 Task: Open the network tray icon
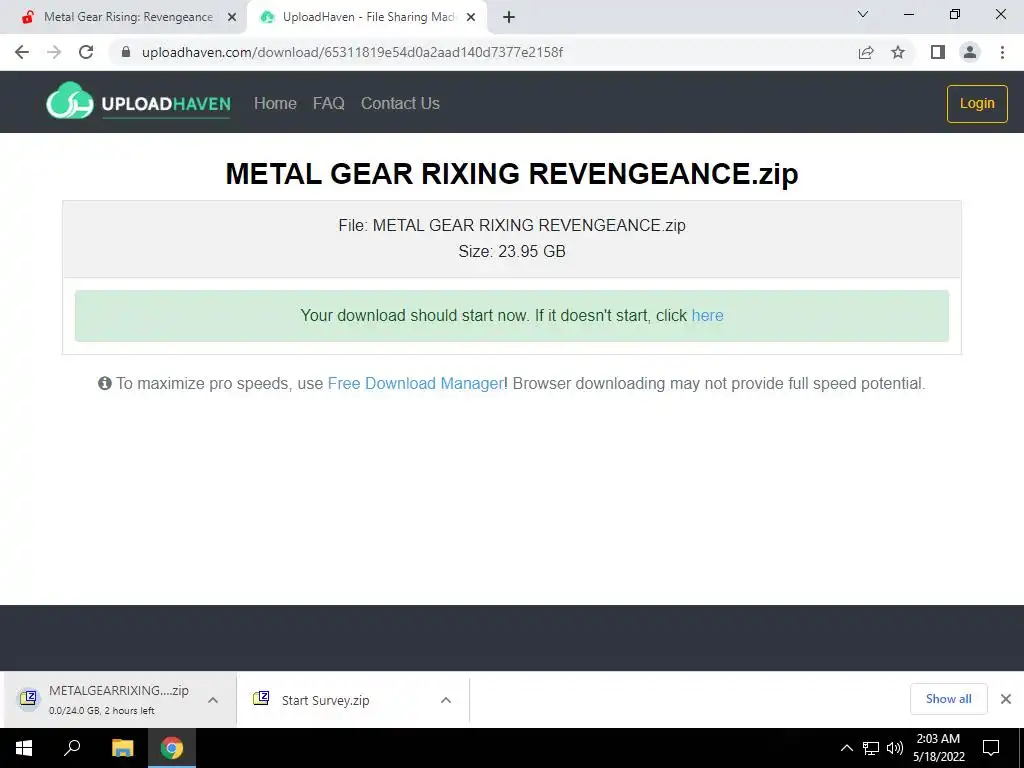point(871,748)
